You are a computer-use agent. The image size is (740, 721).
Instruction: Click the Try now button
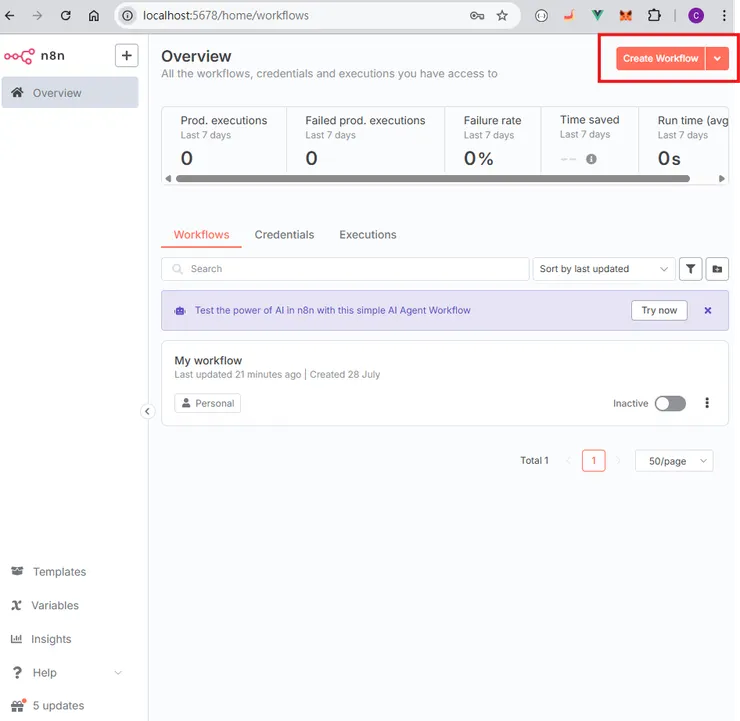[x=659, y=310]
